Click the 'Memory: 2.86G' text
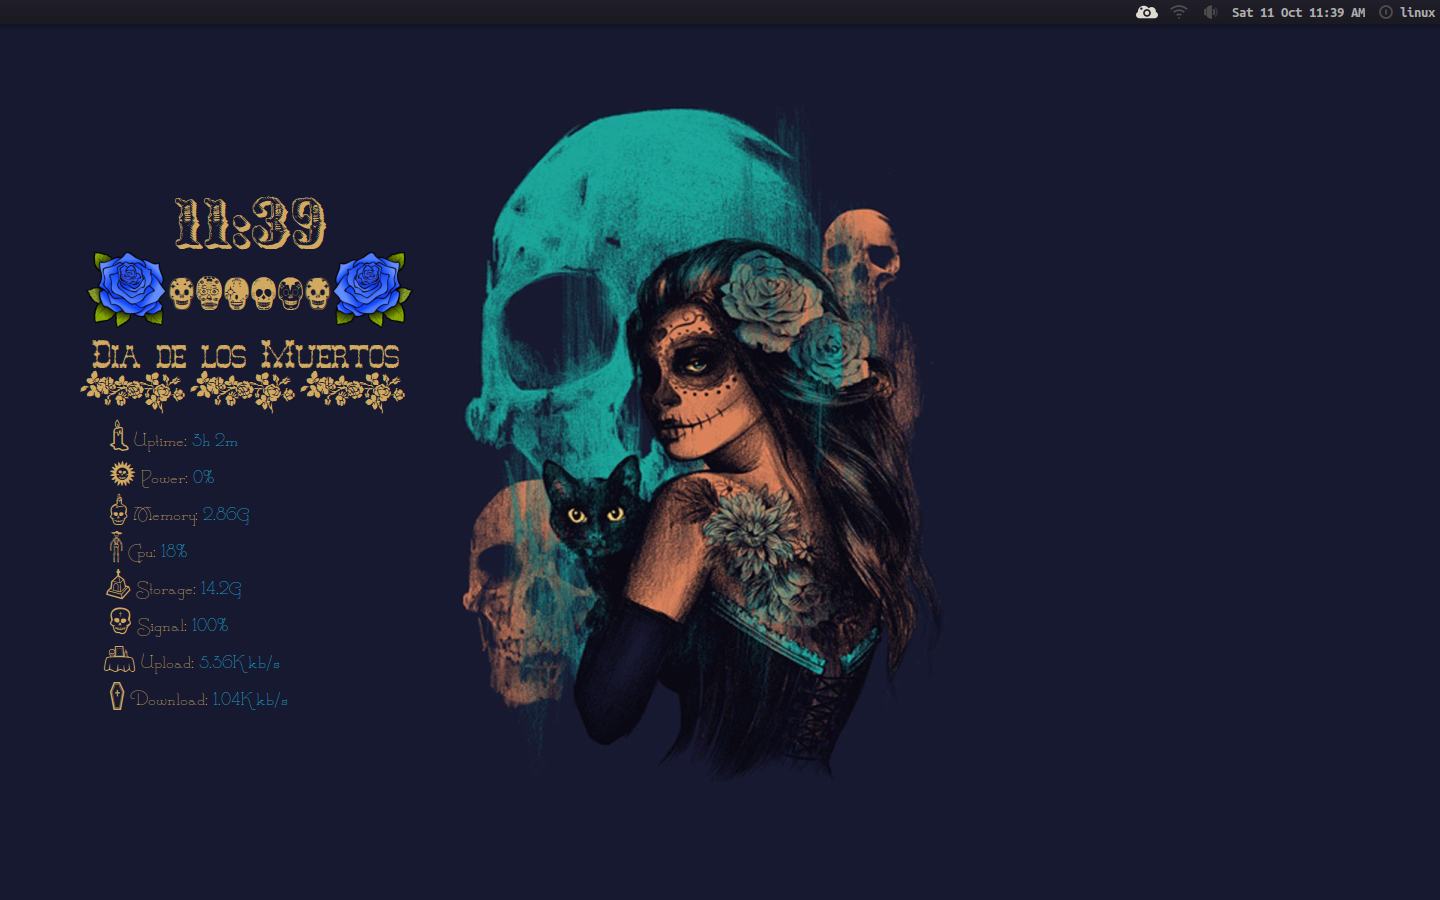The width and height of the screenshot is (1440, 900). pyautogui.click(x=191, y=515)
